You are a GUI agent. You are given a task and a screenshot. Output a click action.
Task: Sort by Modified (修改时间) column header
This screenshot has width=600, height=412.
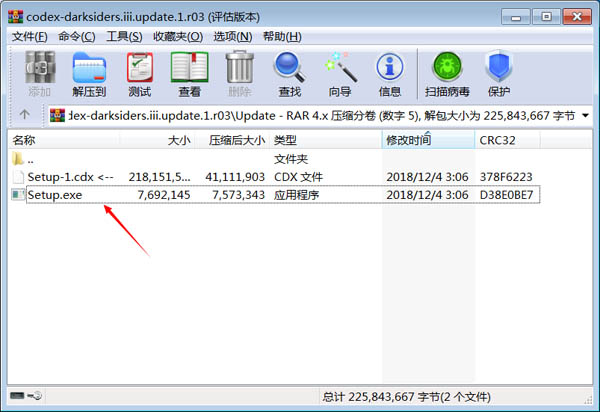[x=428, y=140]
